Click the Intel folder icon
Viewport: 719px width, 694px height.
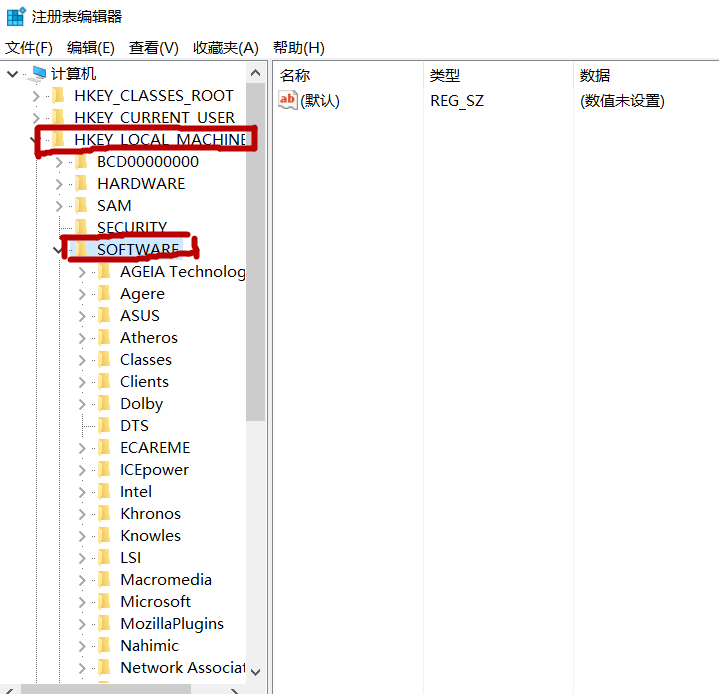click(x=105, y=492)
